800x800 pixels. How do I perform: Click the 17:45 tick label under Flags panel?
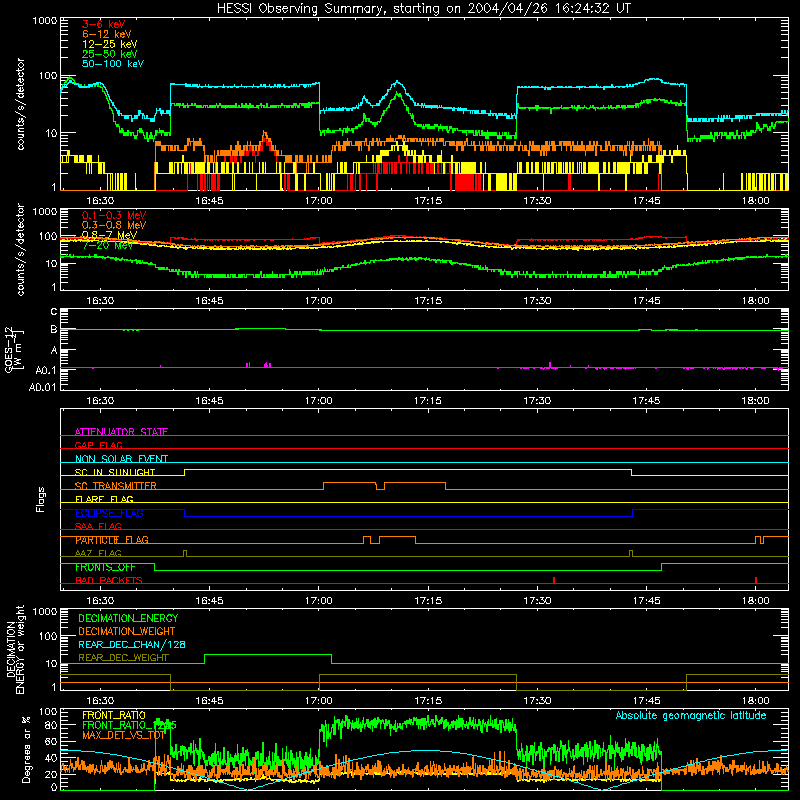(x=646, y=601)
